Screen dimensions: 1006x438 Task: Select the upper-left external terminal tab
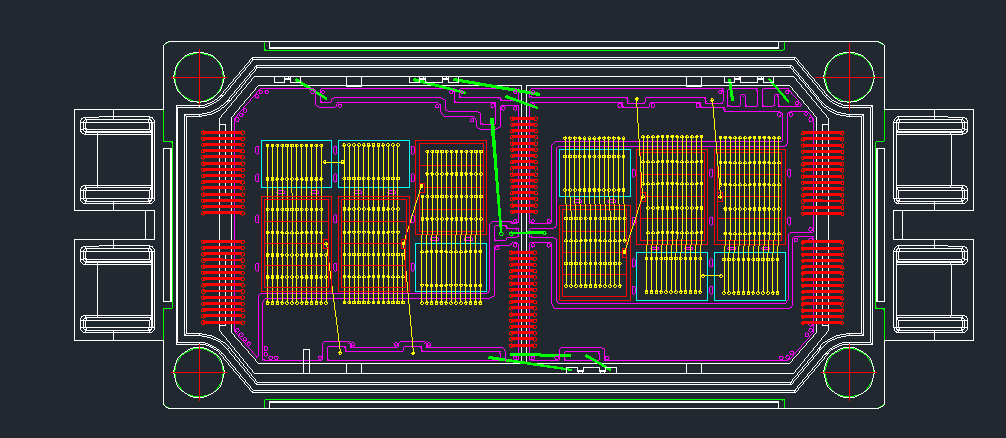point(117,160)
